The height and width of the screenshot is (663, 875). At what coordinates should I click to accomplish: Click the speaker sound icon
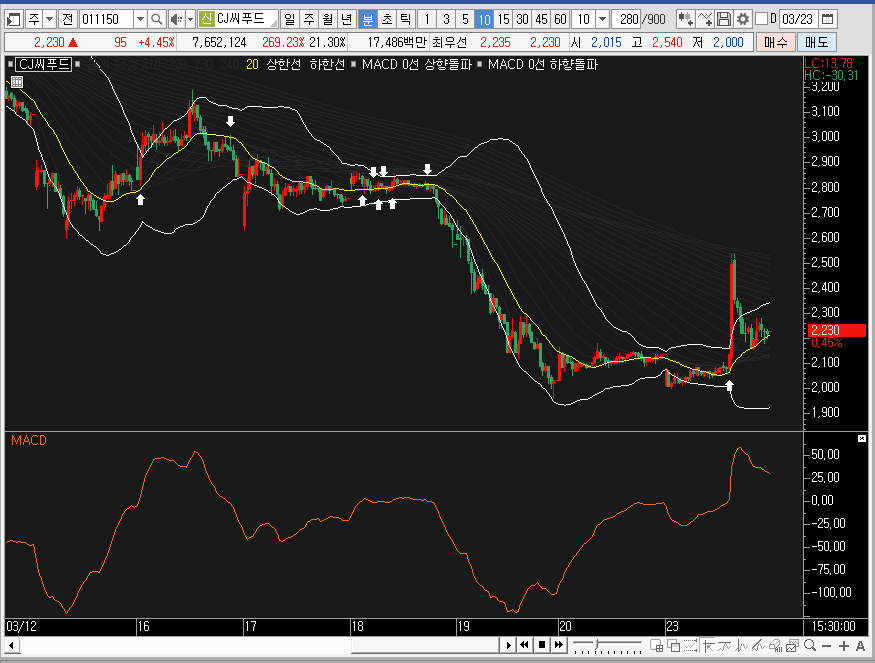point(176,20)
